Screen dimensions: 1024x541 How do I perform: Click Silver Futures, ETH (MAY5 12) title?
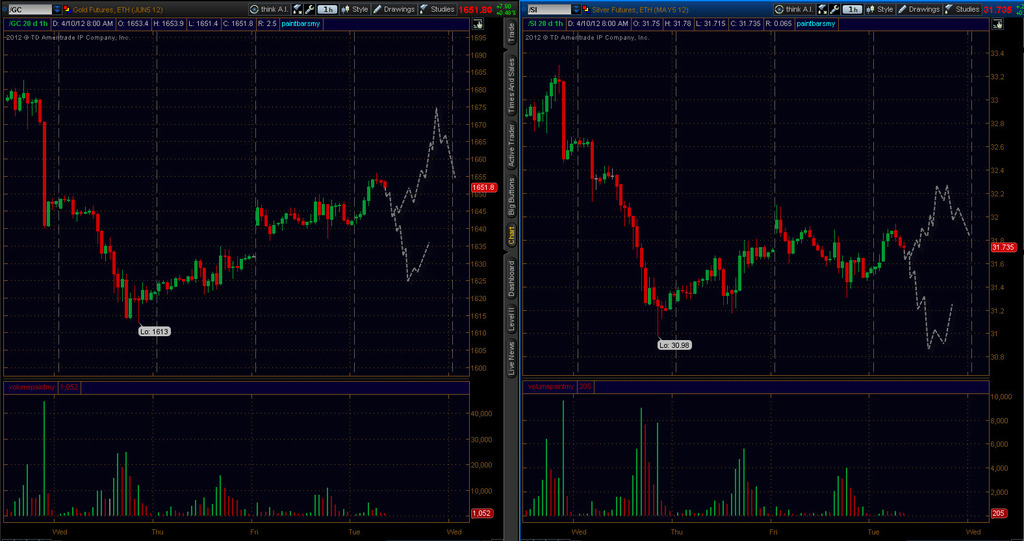click(640, 10)
